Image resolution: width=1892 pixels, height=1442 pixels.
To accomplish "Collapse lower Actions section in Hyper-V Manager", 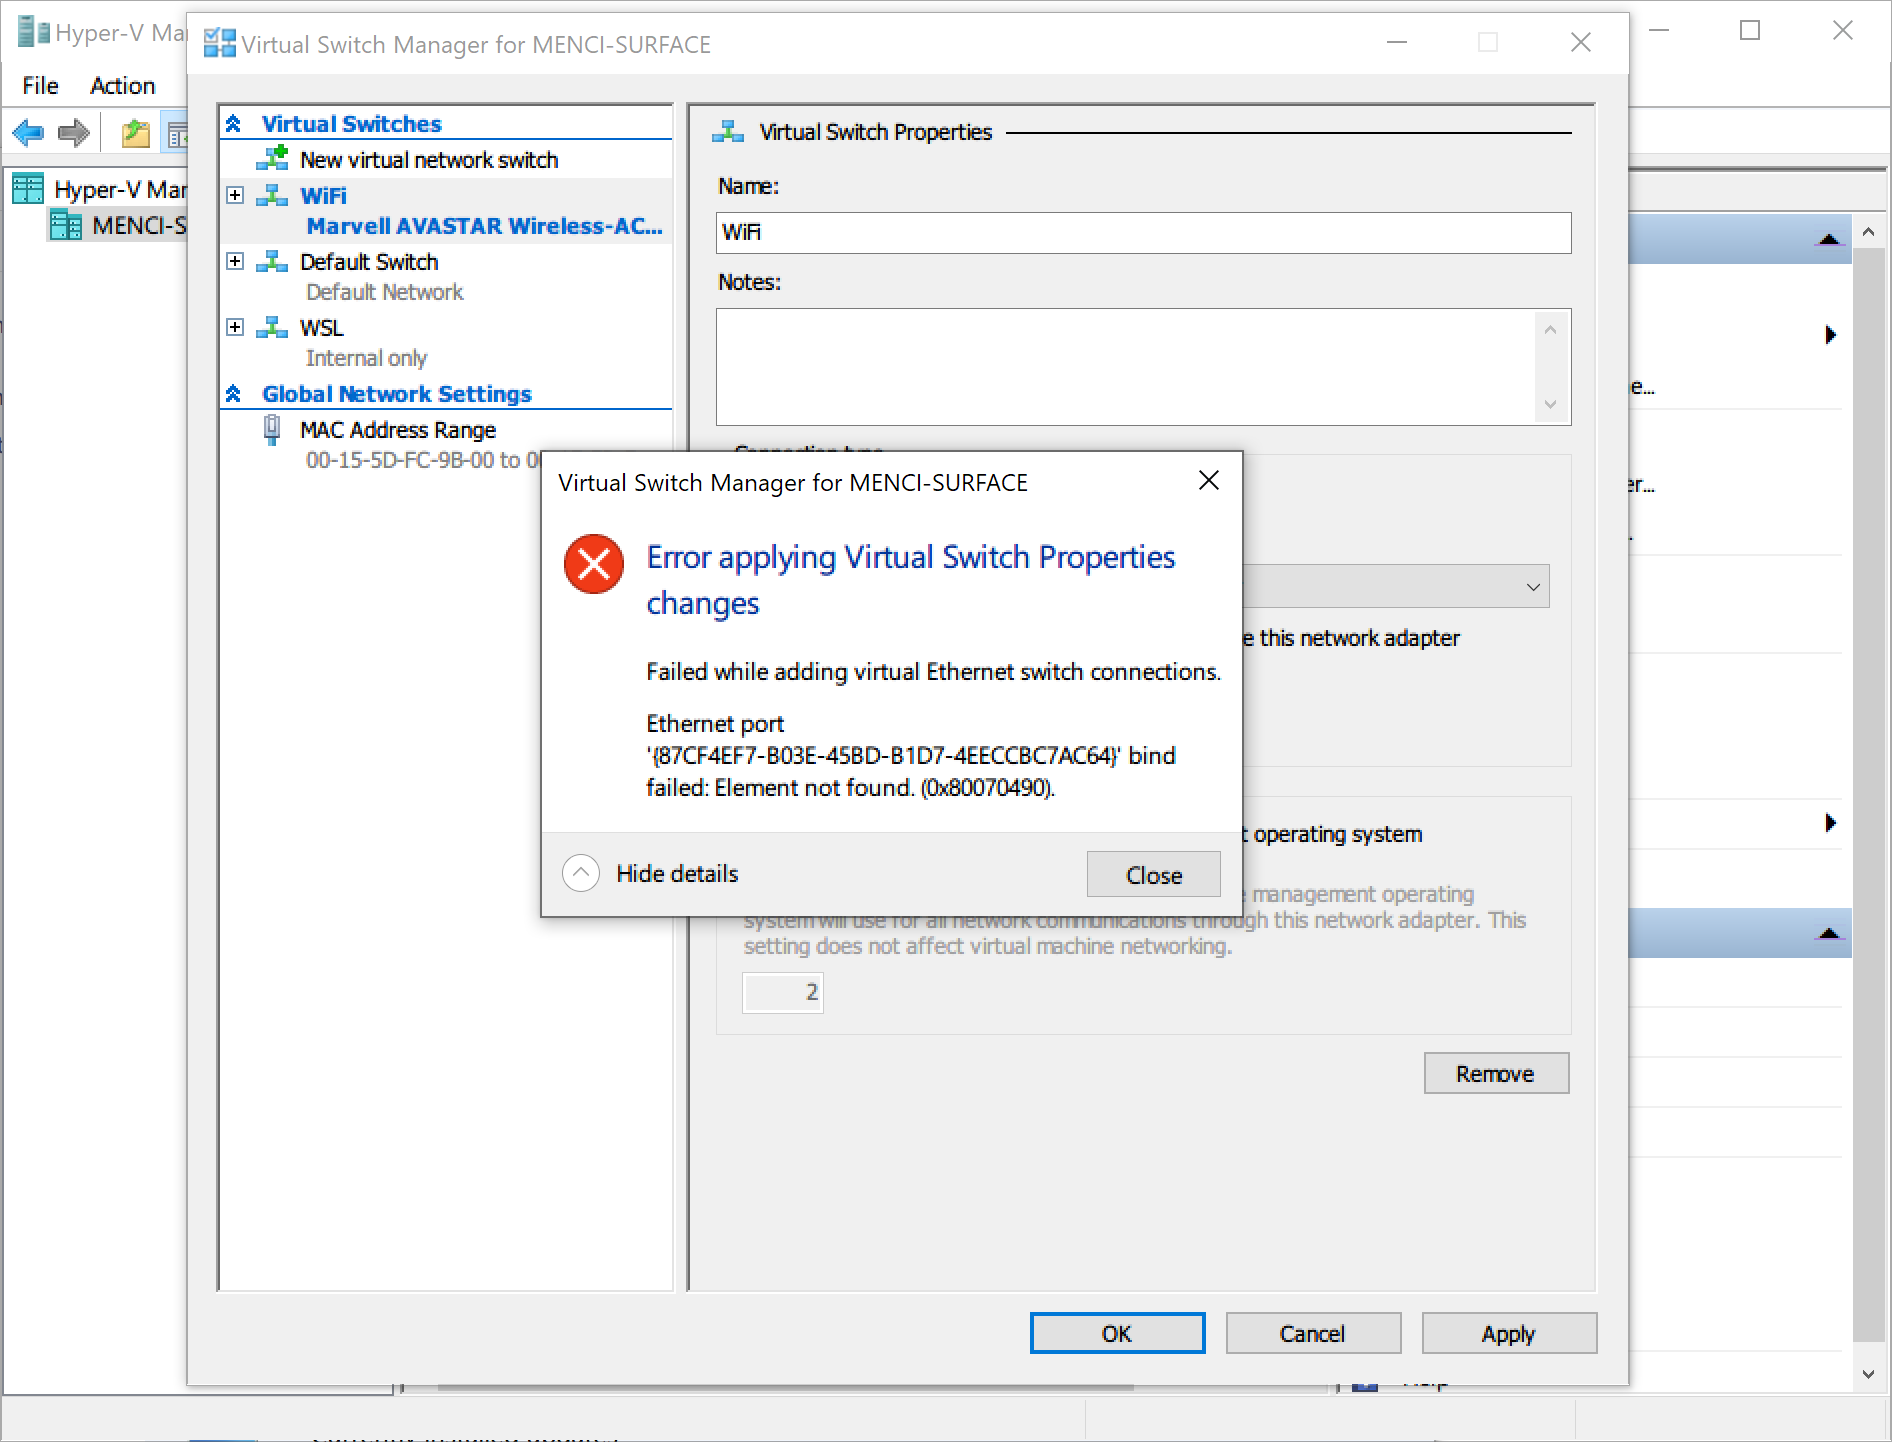I will click(x=1829, y=933).
